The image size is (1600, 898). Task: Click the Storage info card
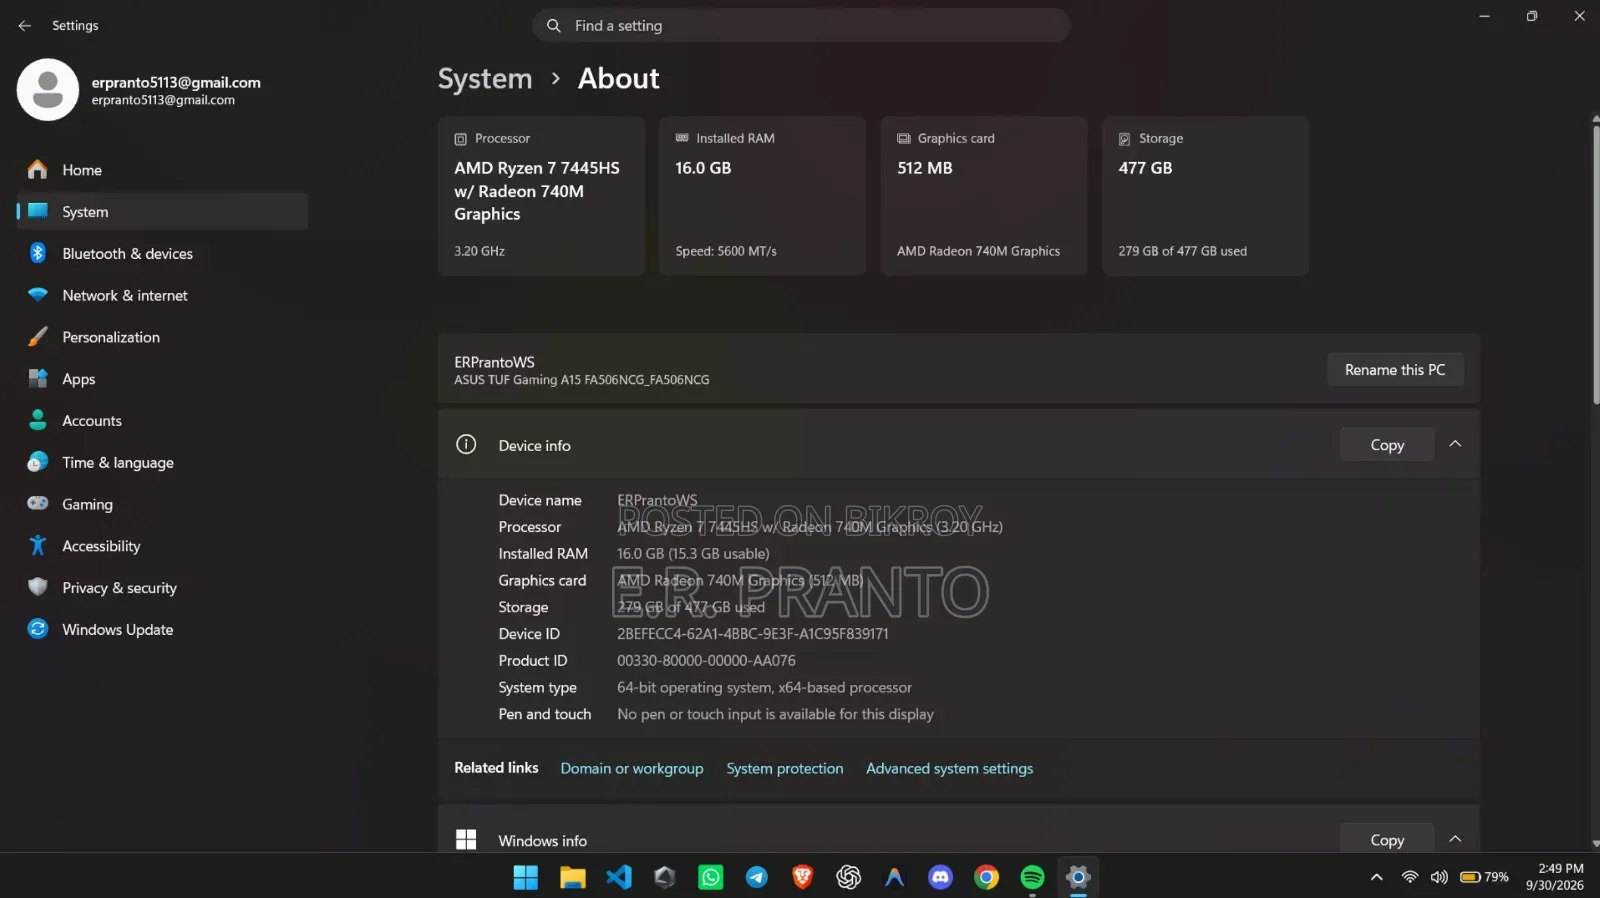(1205, 196)
